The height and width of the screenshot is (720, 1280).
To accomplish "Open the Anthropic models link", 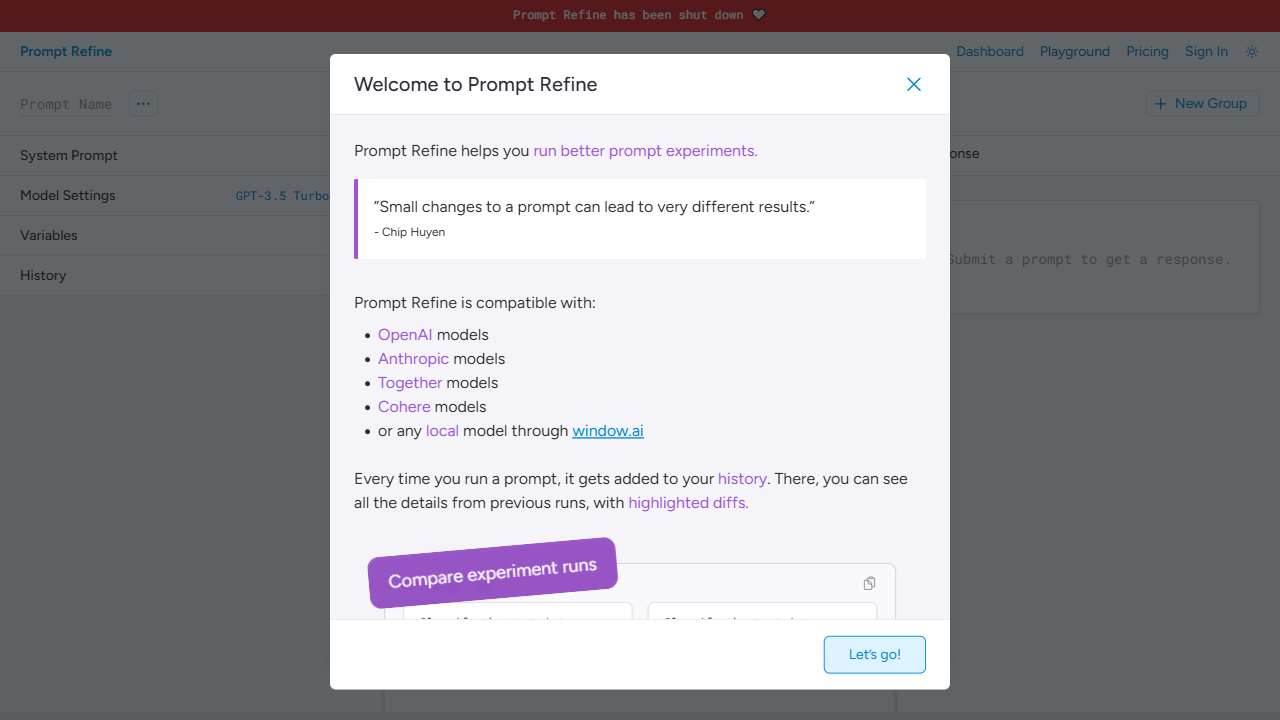I will [x=413, y=358].
